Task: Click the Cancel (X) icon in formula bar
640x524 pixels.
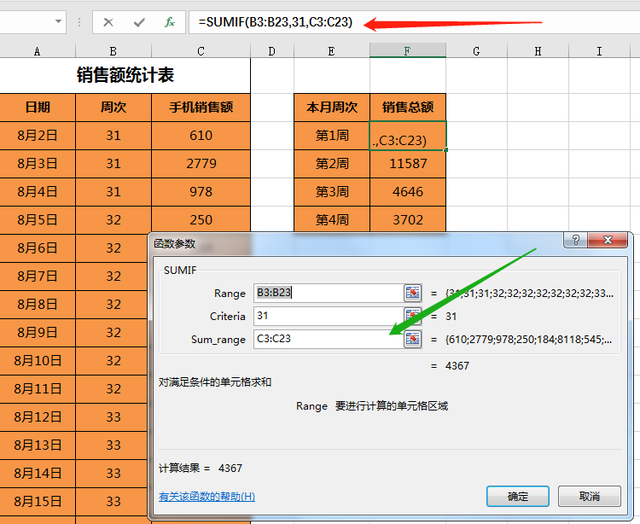Action: [108, 22]
